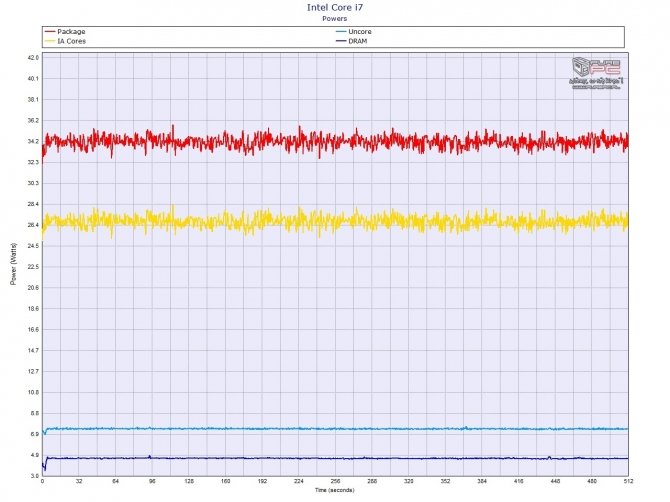Click the 32 time axis value

click(79, 481)
